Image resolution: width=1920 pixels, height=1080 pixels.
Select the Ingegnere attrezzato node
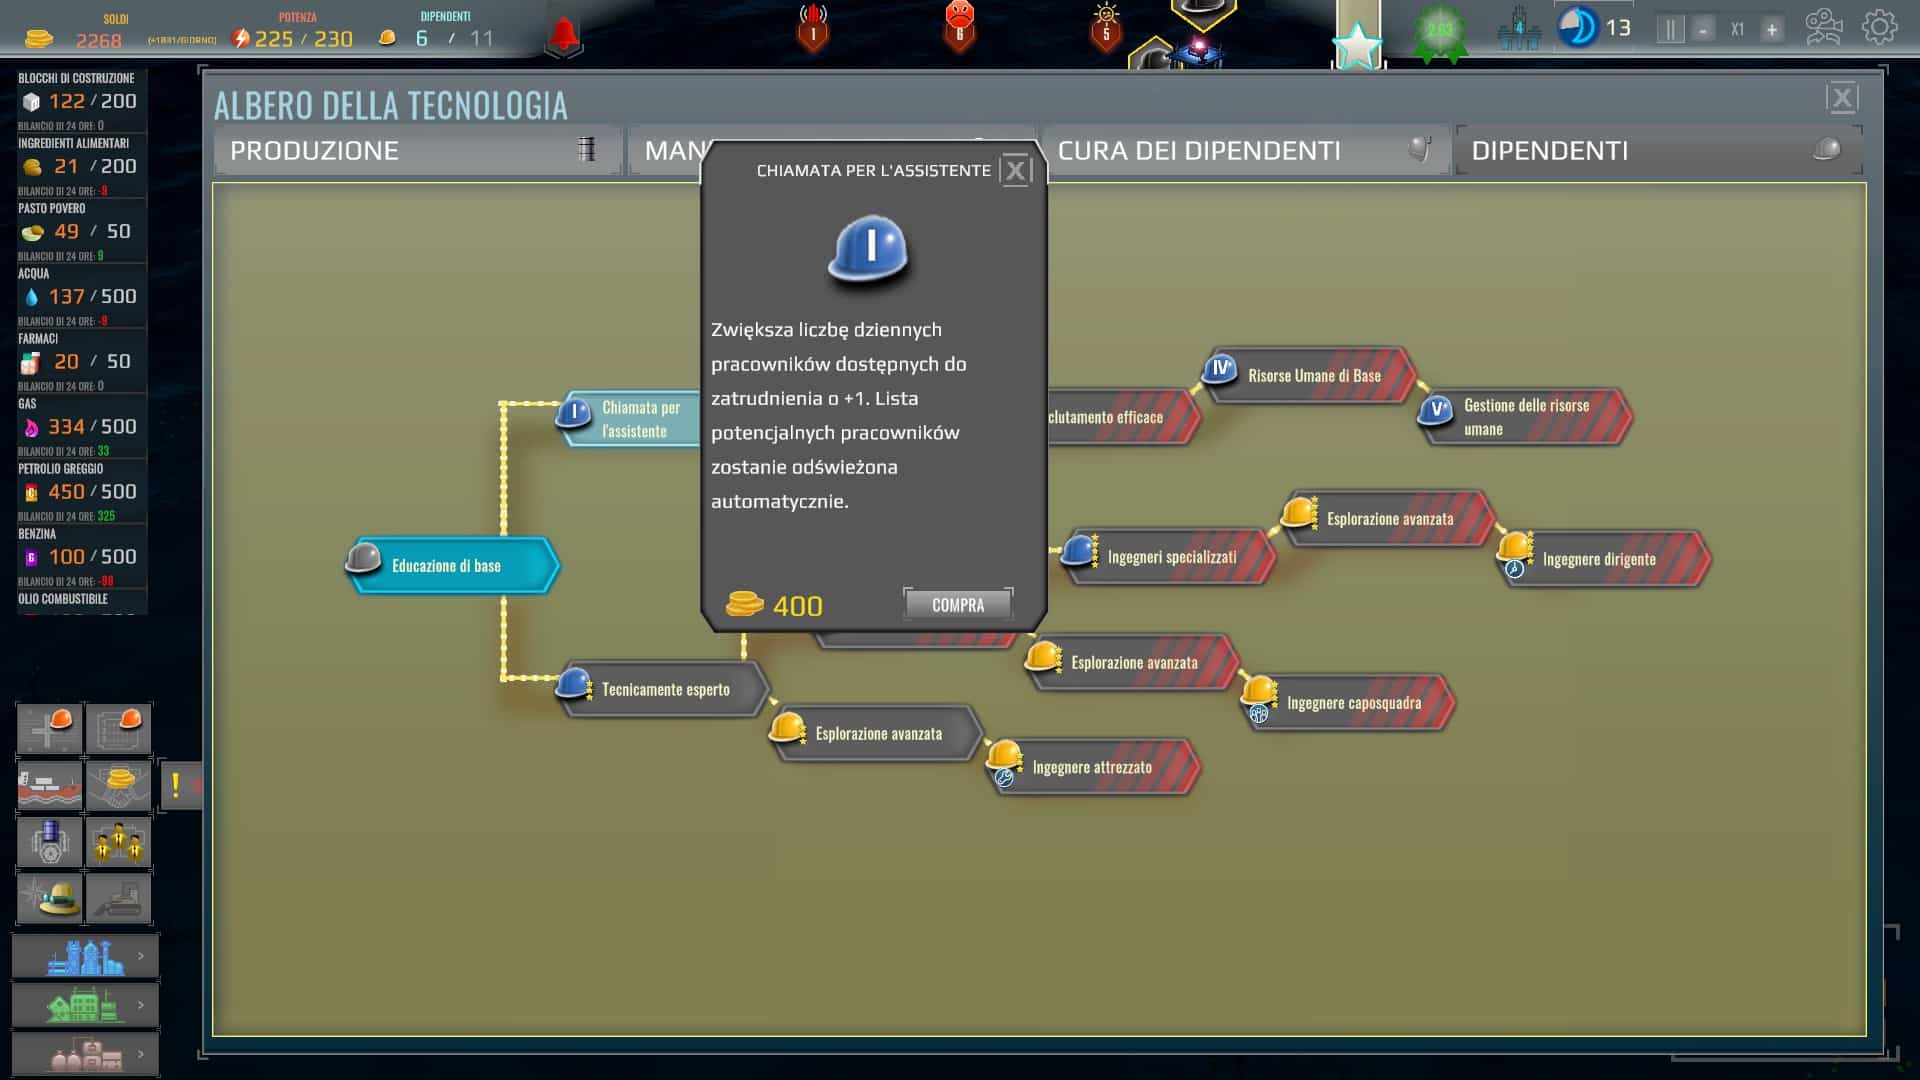tap(1093, 767)
